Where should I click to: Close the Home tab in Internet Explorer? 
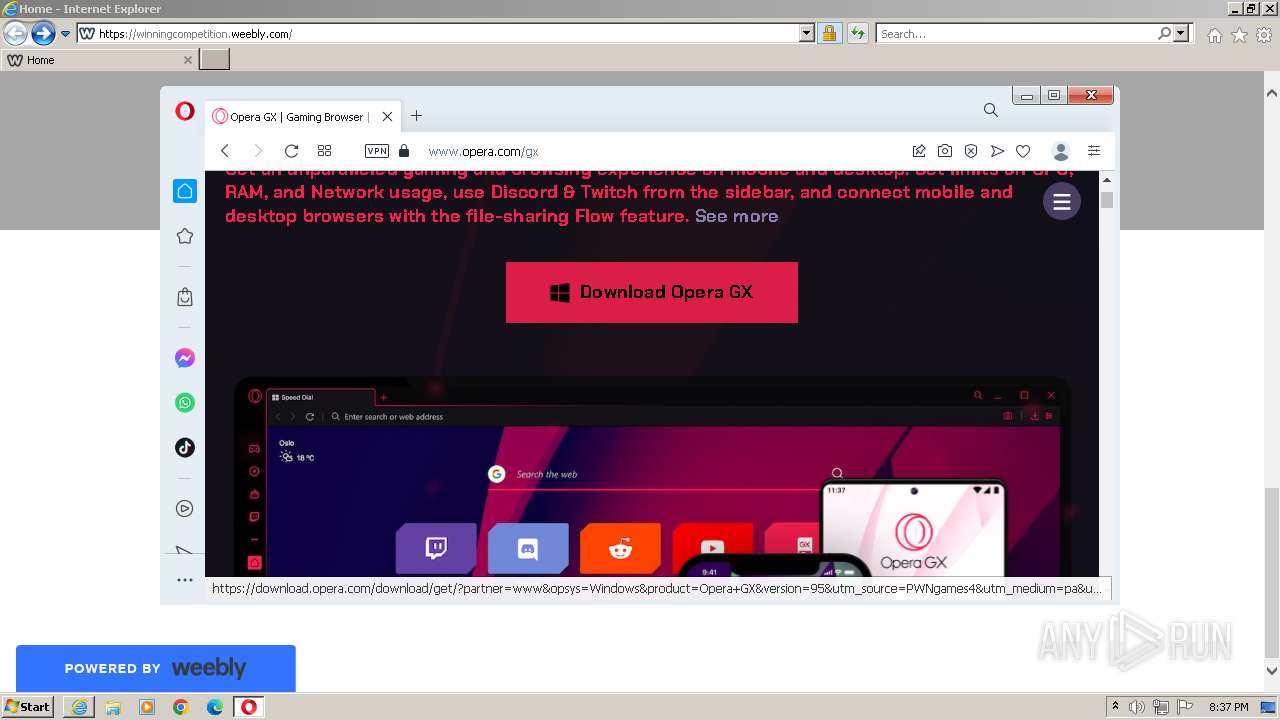pyautogui.click(x=187, y=60)
